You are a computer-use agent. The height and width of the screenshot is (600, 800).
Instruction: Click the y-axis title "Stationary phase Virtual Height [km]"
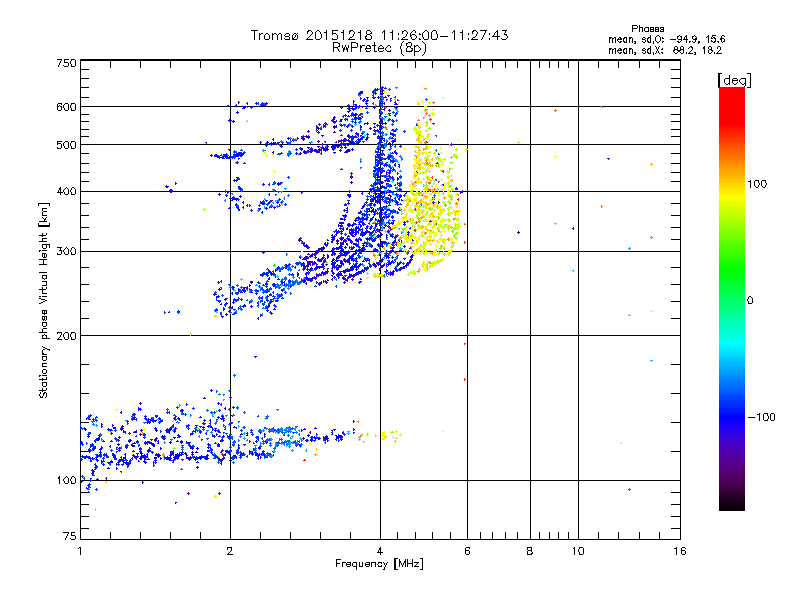coord(44,300)
